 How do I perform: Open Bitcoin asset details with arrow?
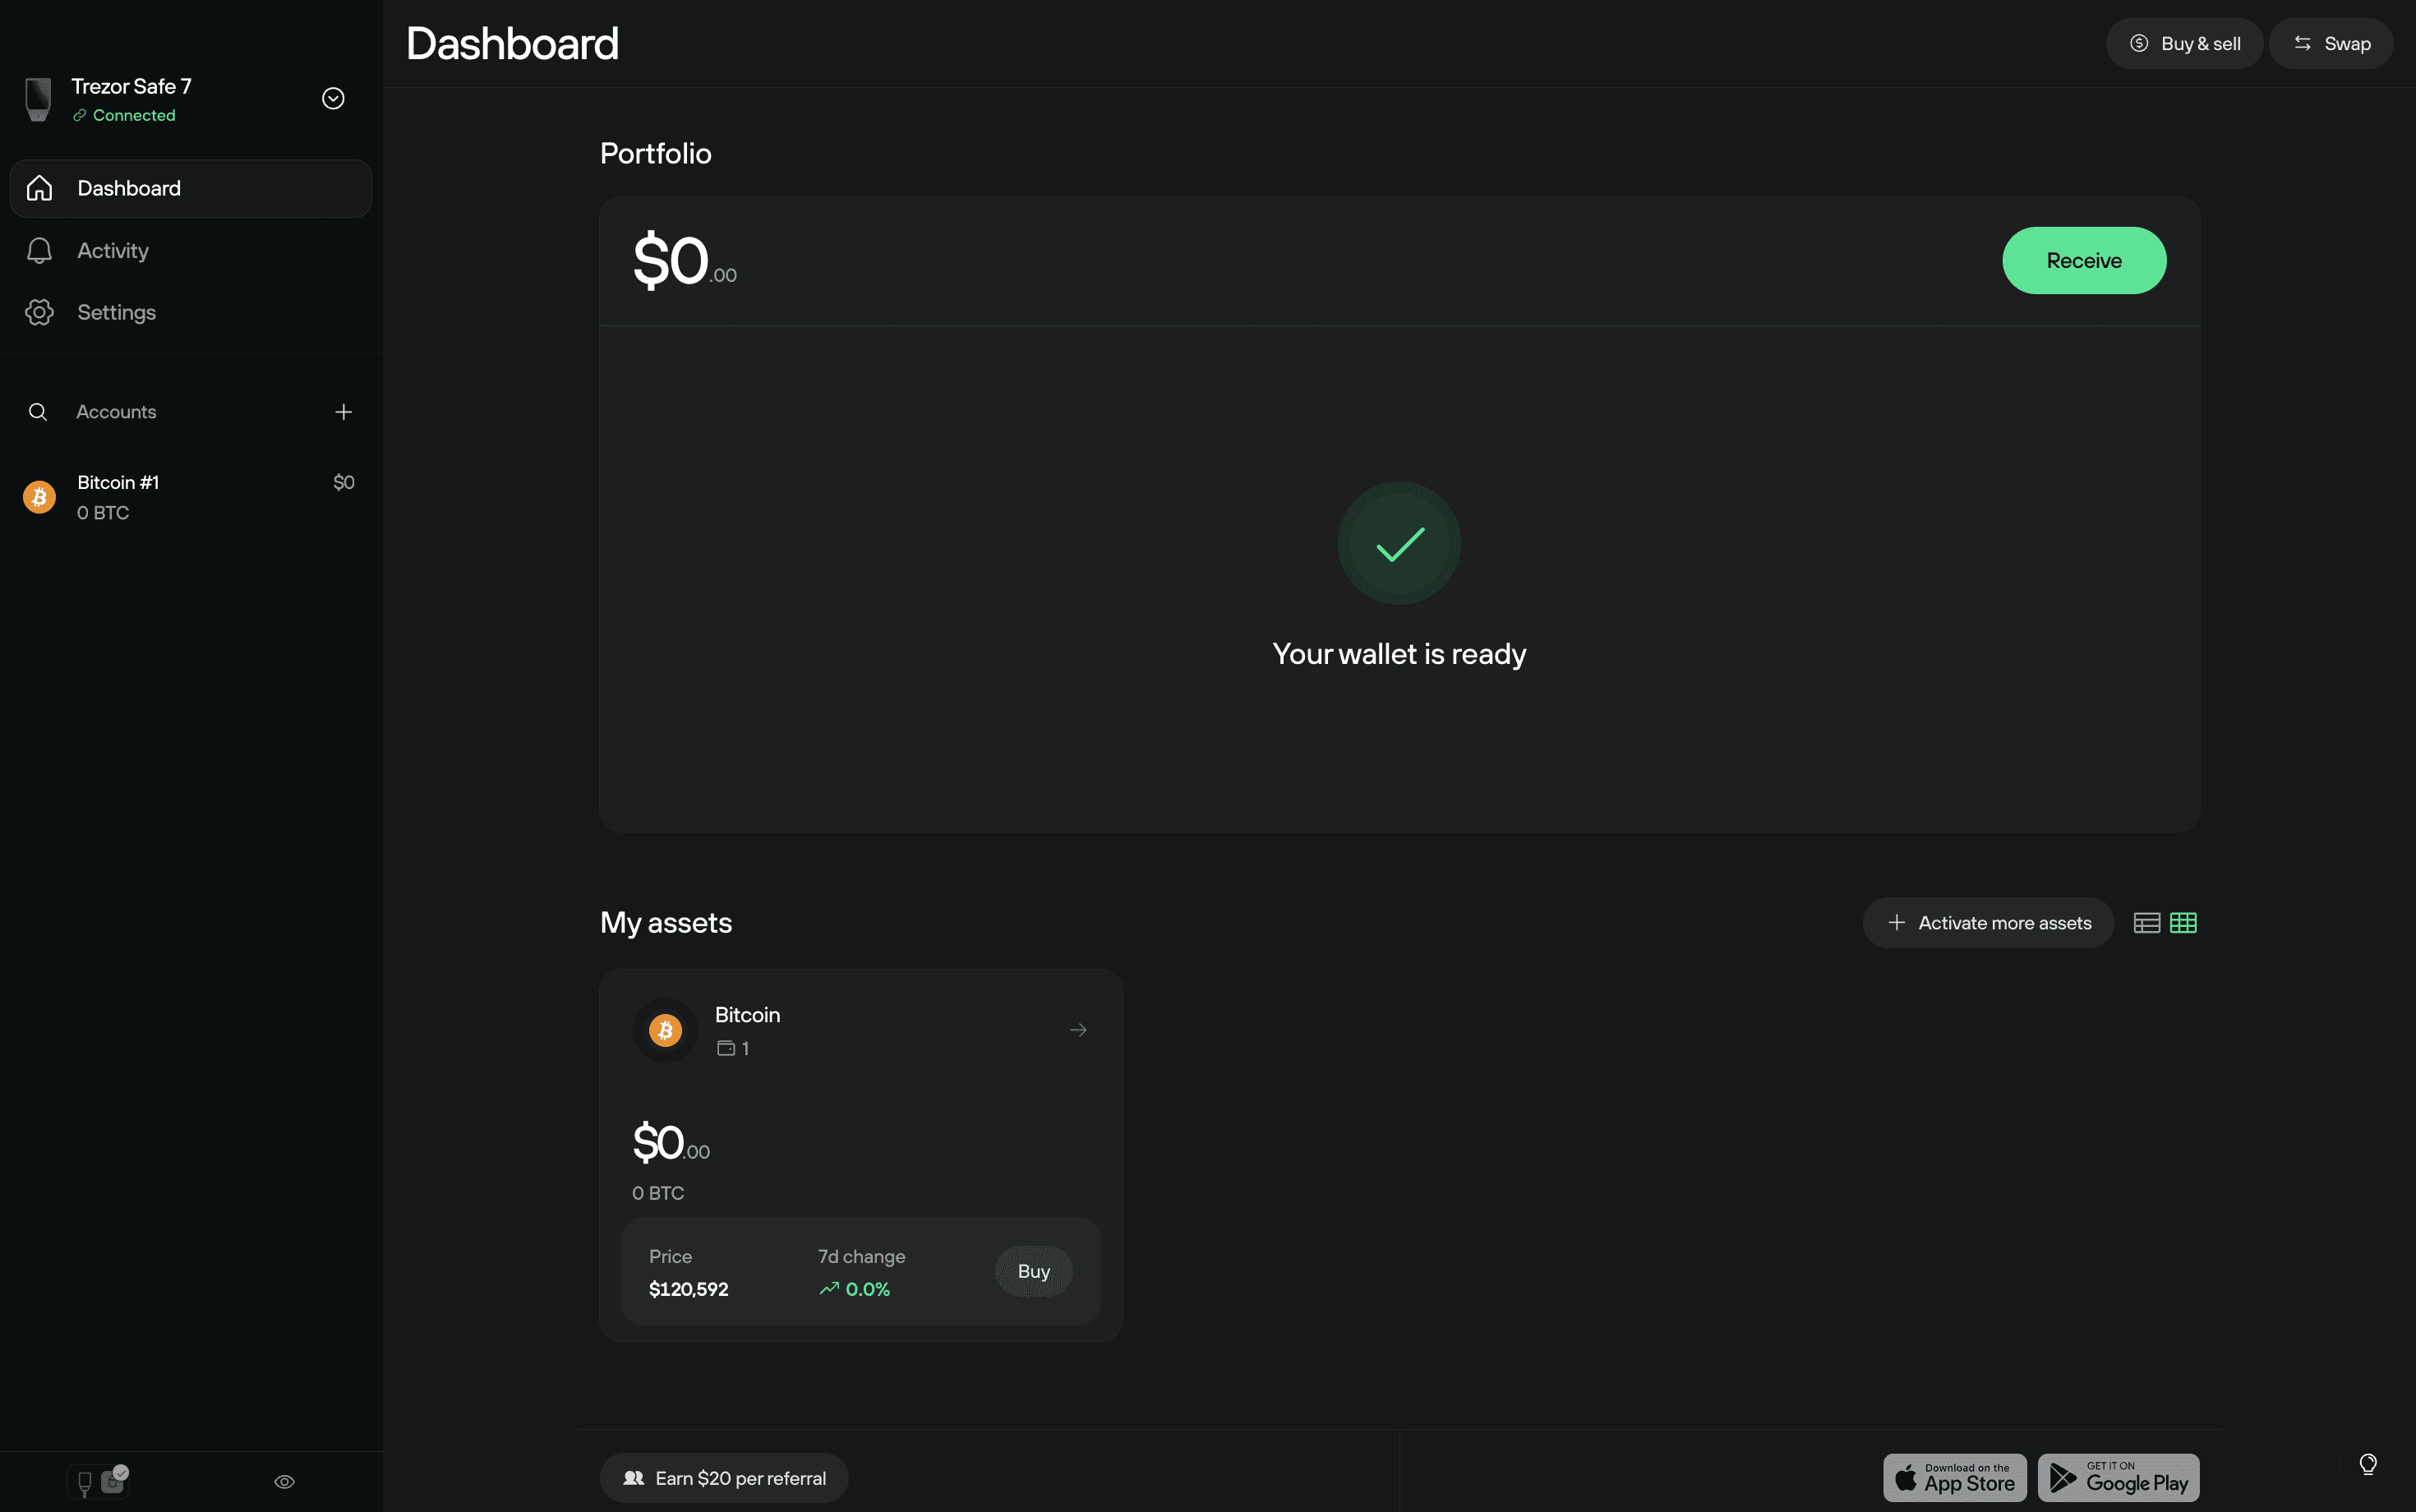point(1078,1030)
